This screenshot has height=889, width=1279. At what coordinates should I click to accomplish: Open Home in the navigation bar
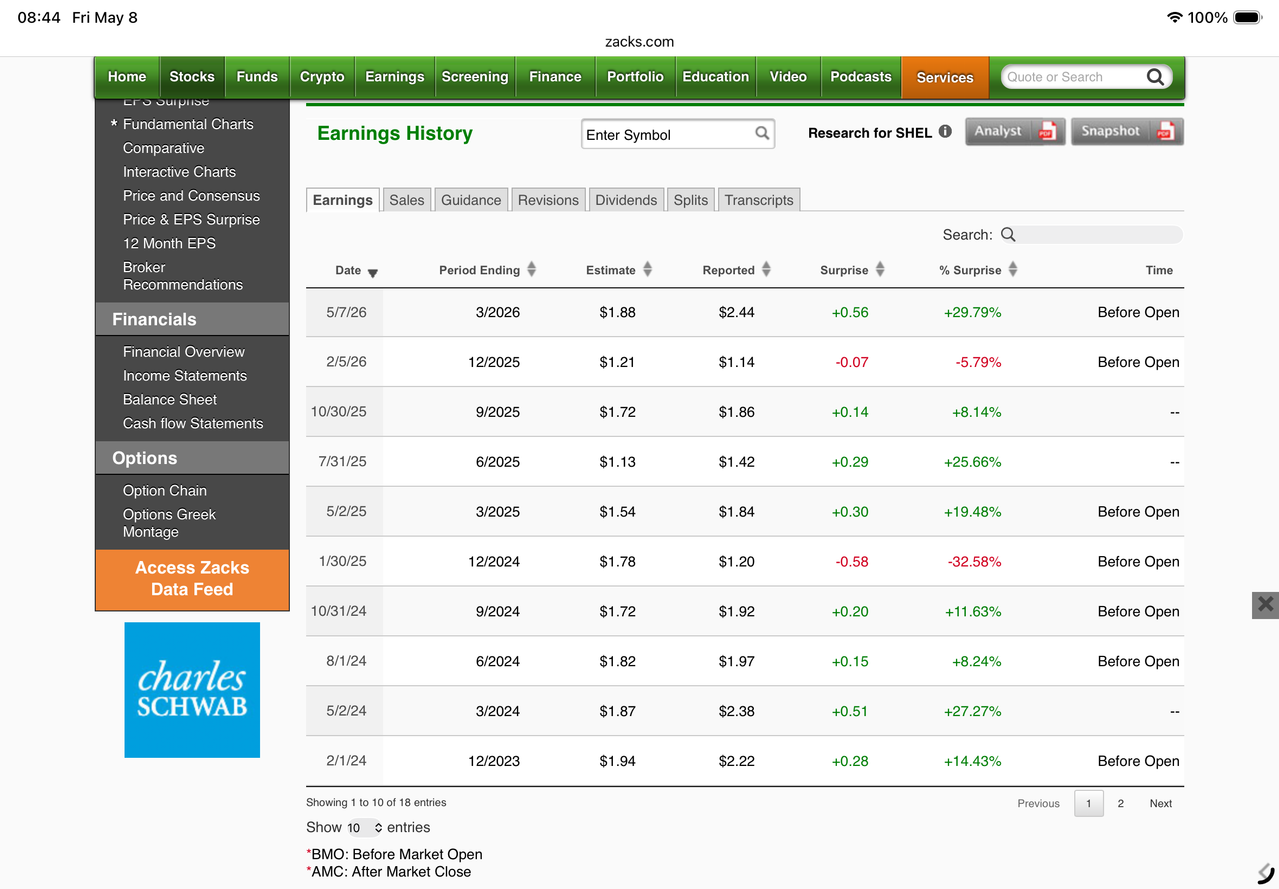click(127, 77)
